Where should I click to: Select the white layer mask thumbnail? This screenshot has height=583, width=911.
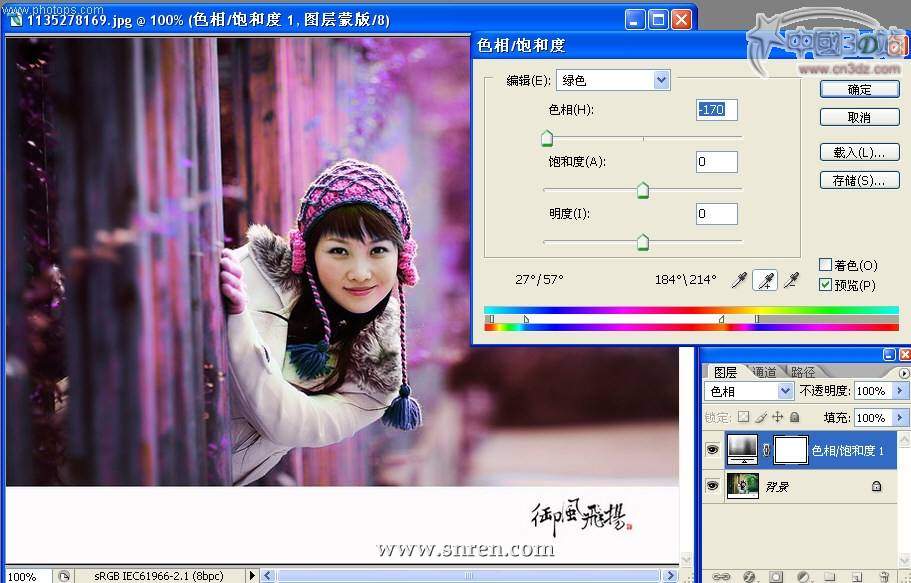click(x=791, y=450)
